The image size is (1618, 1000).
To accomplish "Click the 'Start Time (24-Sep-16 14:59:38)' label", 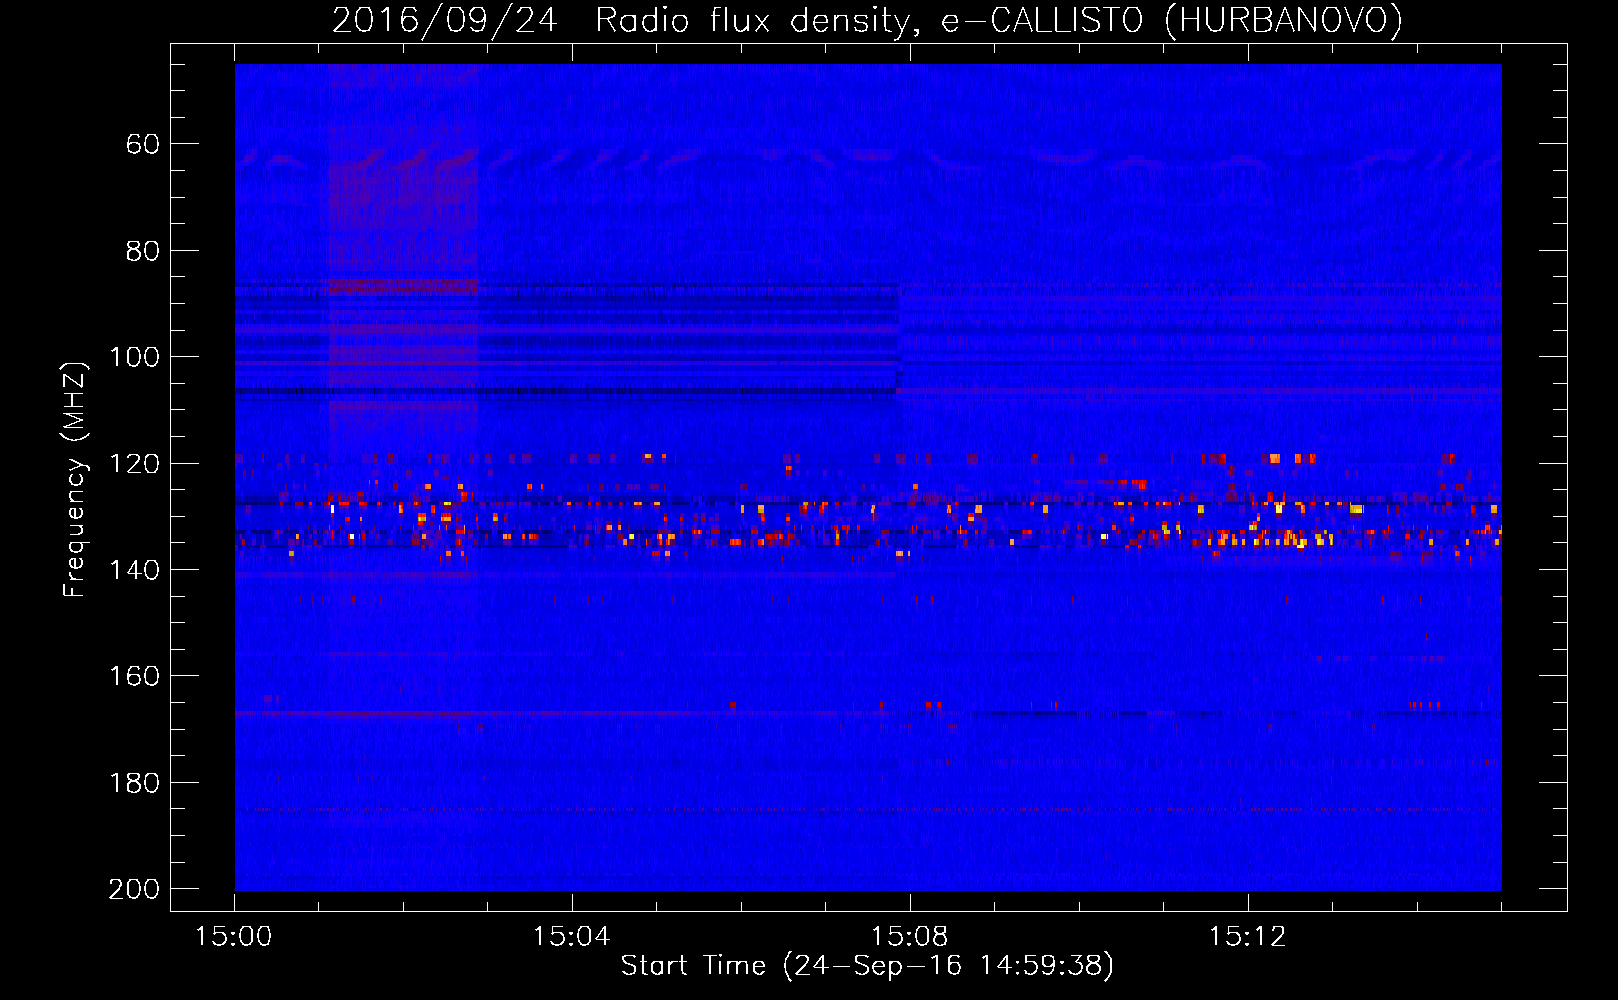I will pyautogui.click(x=867, y=966).
